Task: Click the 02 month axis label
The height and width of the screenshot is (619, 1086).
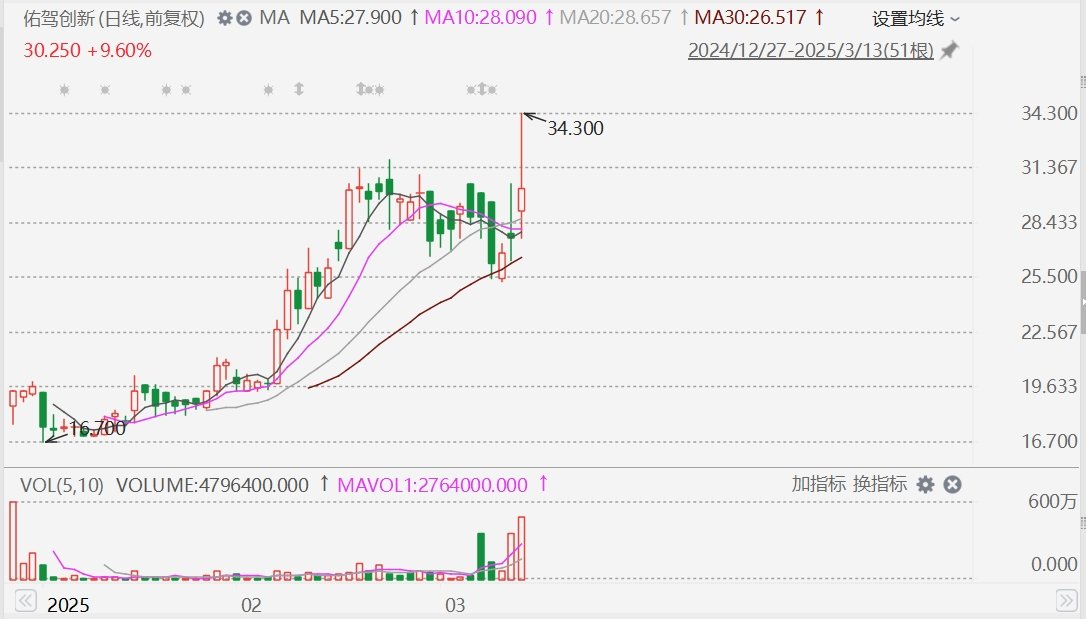Action: click(251, 605)
